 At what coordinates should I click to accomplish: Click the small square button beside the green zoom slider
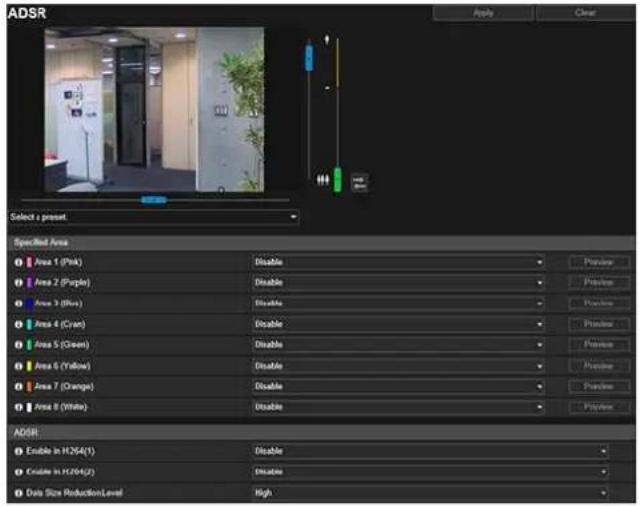click(x=360, y=183)
